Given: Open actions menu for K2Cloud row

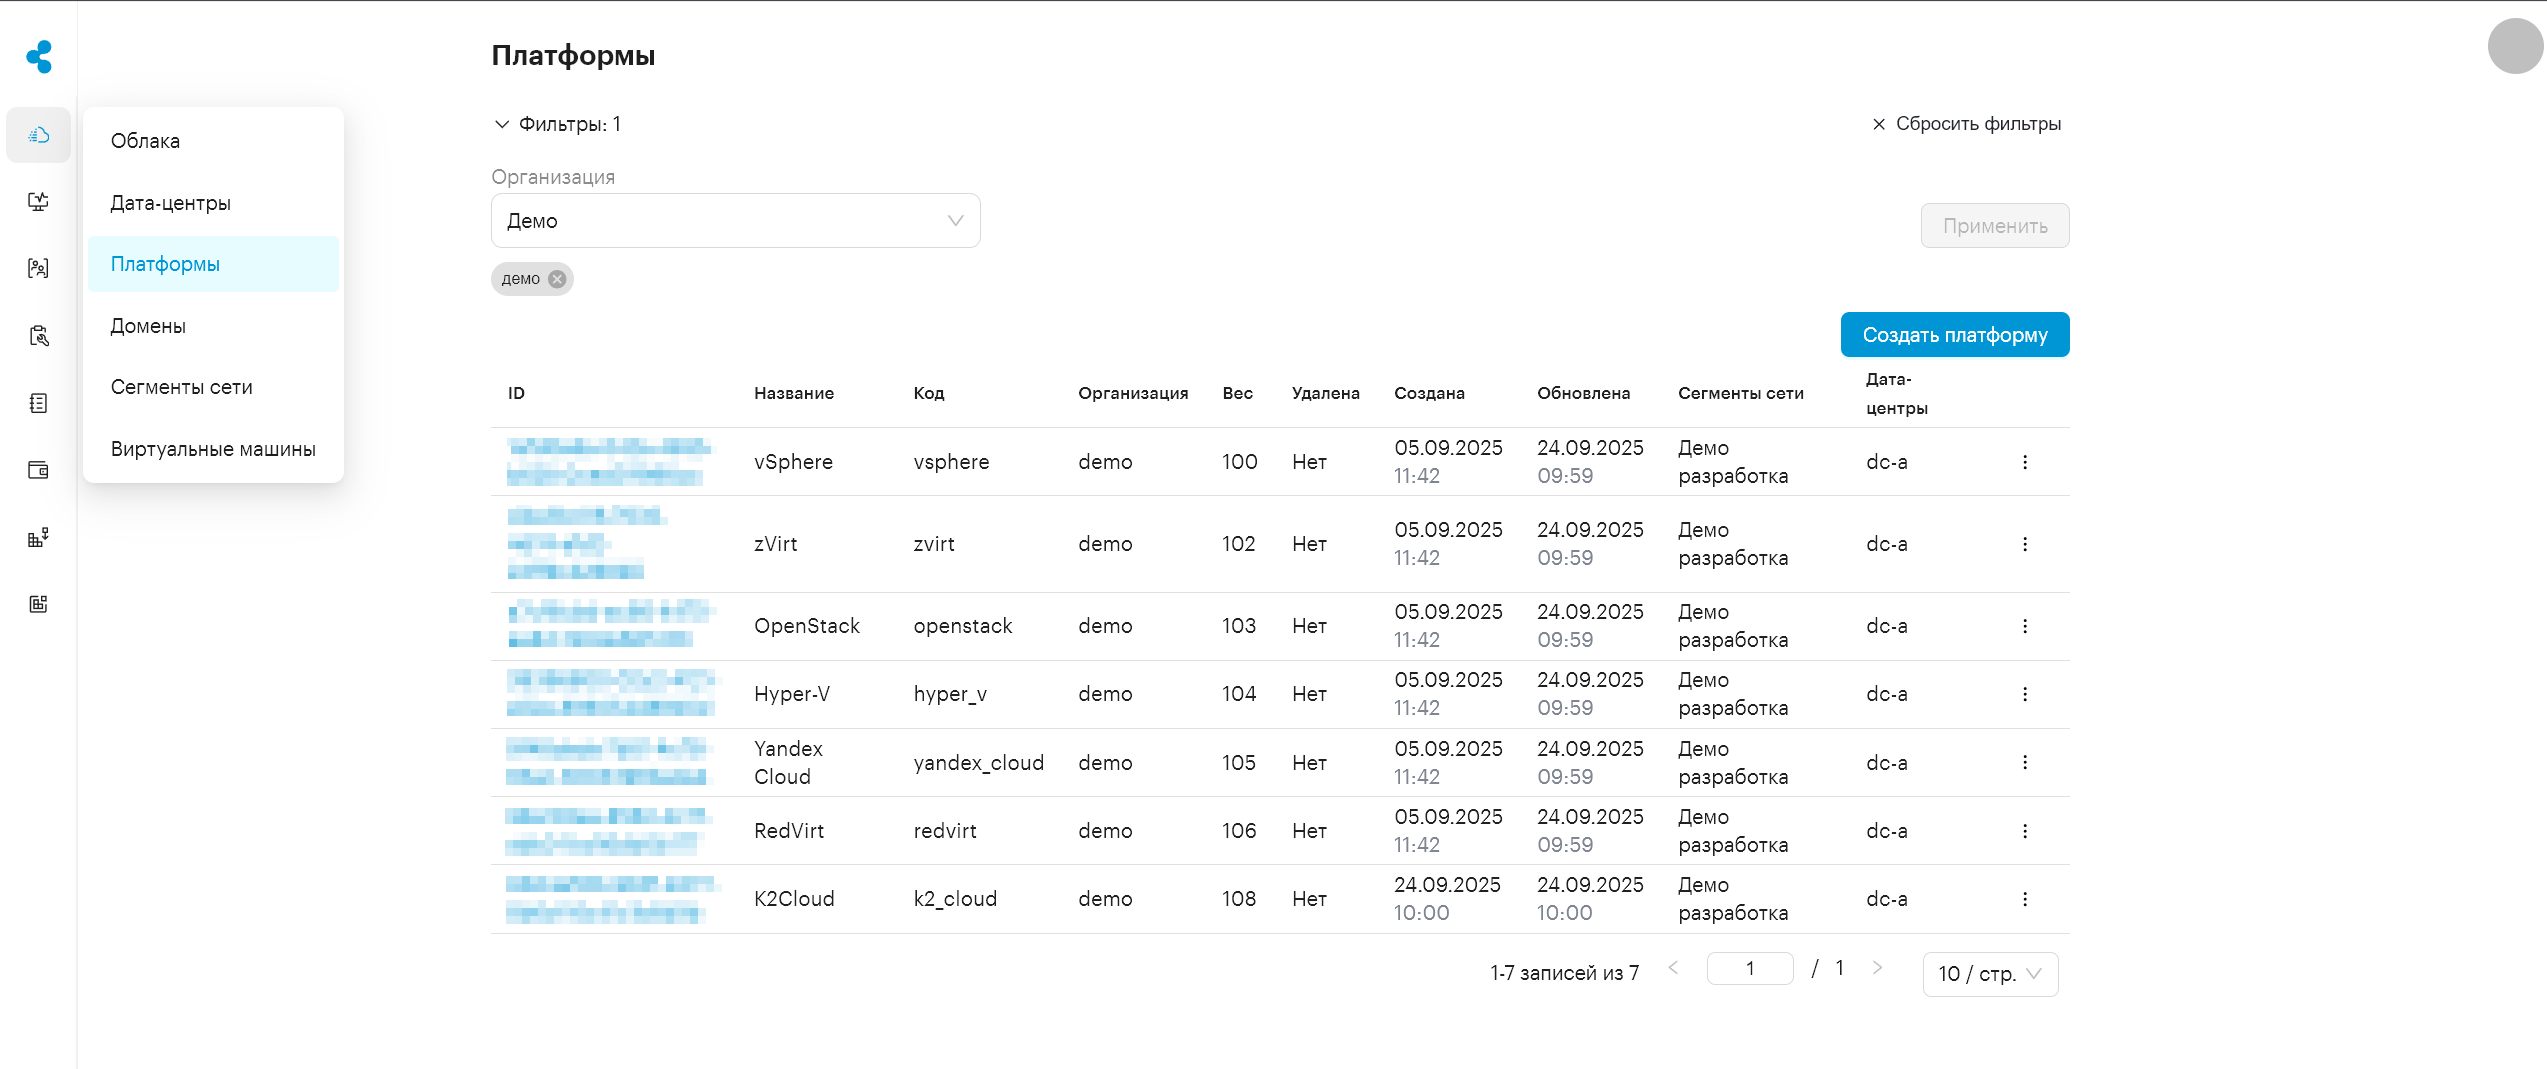Looking at the screenshot, I should [x=2025, y=899].
